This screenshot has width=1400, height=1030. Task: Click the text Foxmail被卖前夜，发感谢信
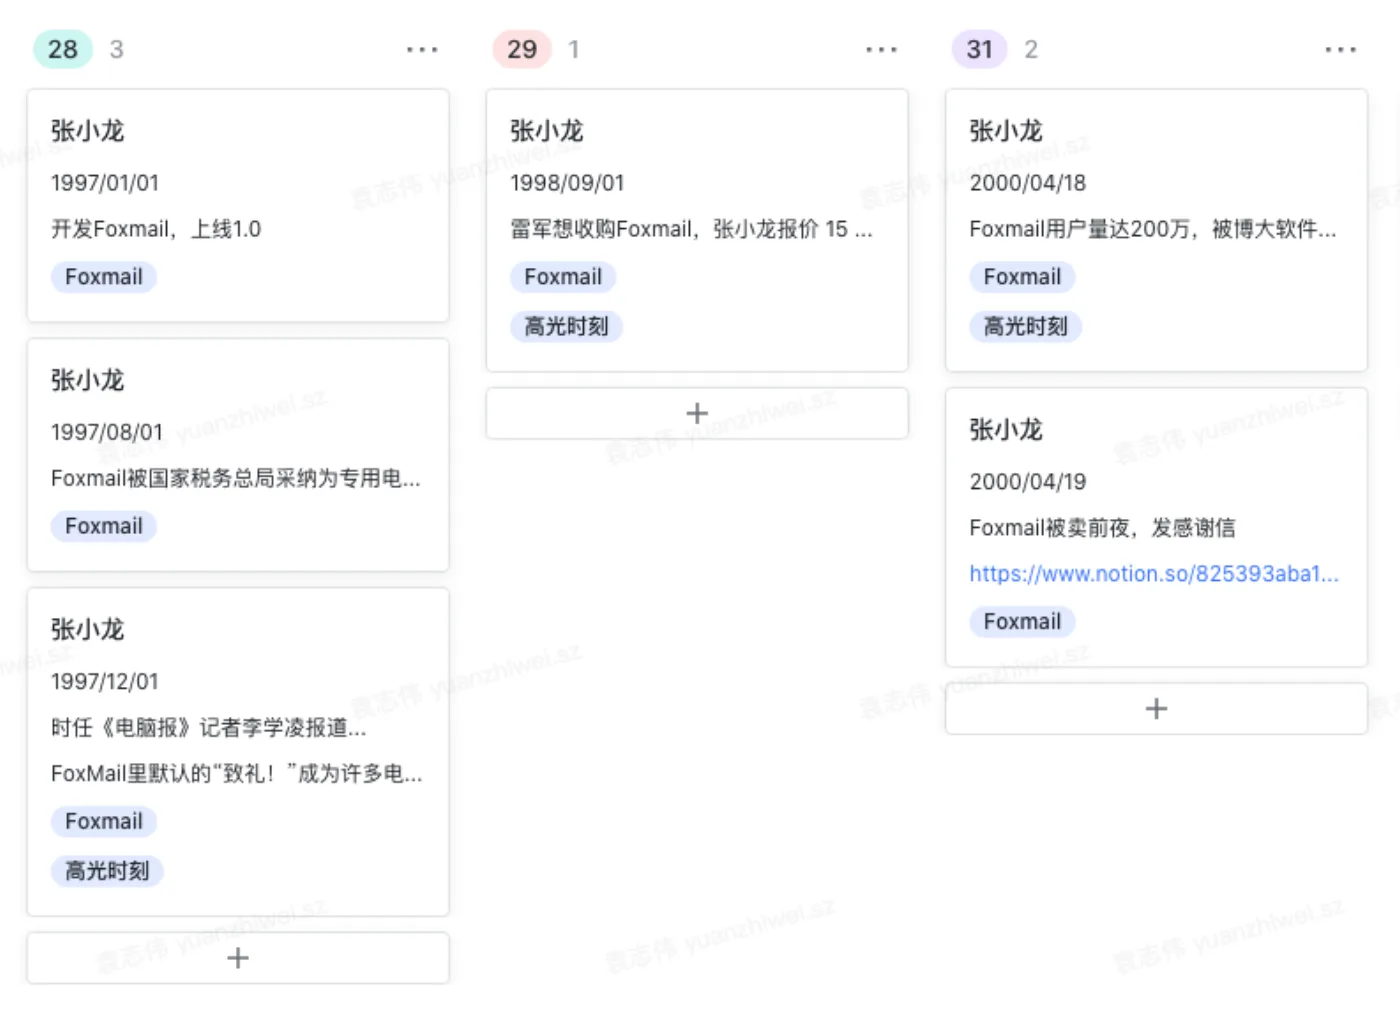(1102, 528)
